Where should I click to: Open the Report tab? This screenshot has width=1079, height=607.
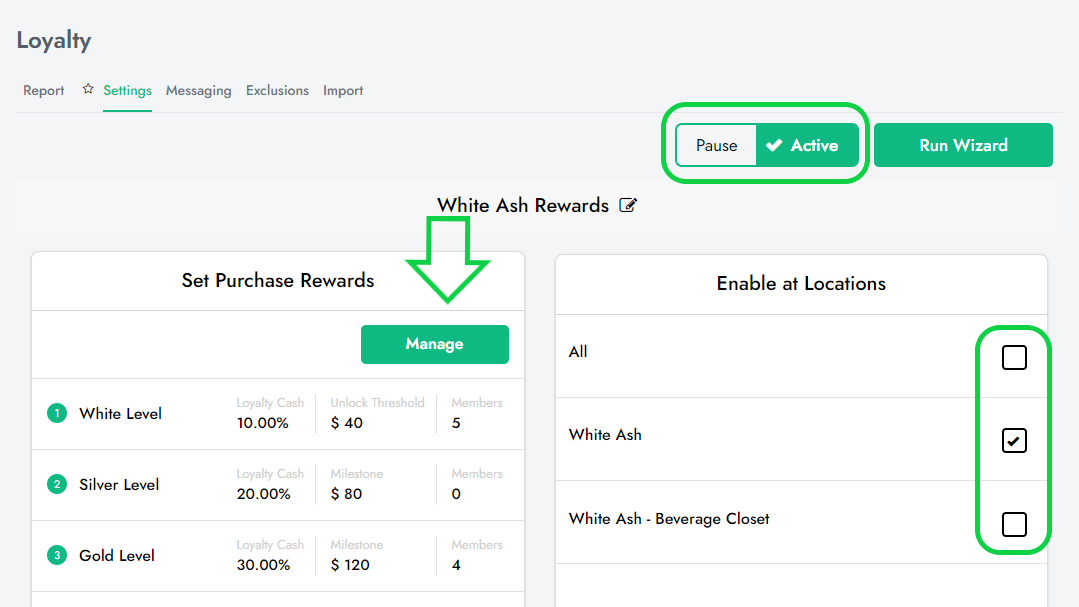[x=44, y=91]
